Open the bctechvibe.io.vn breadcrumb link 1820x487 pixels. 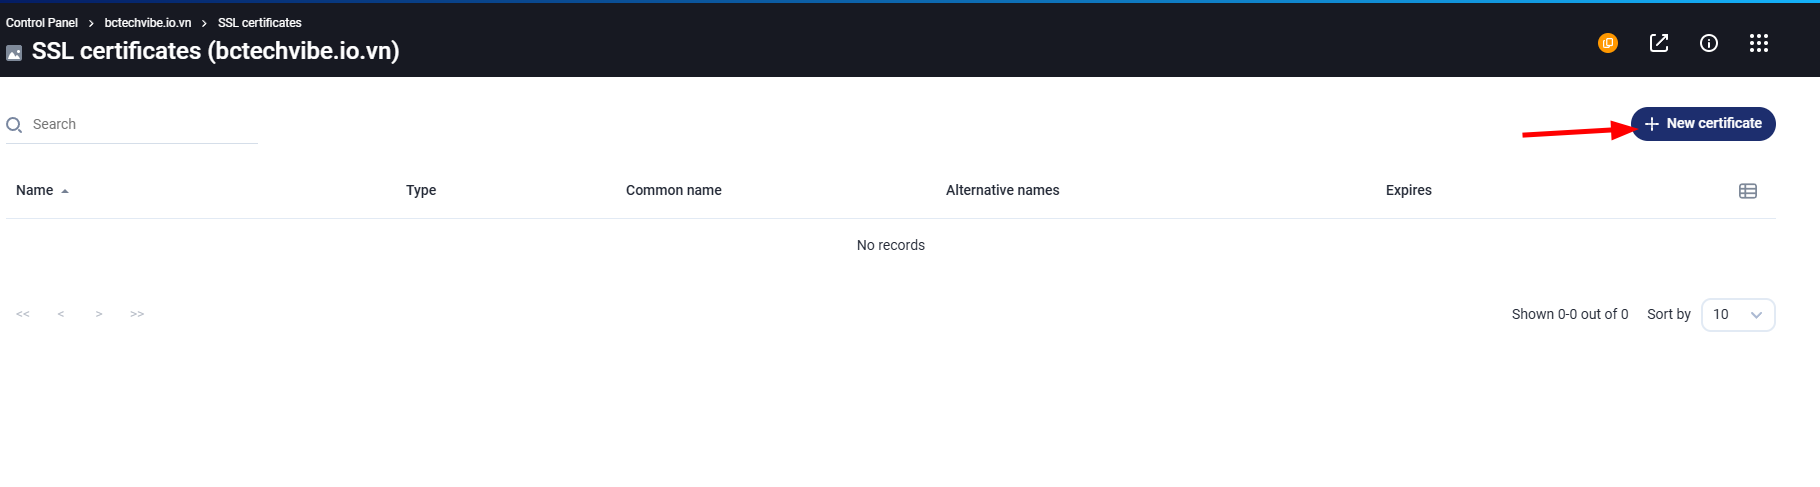(148, 22)
